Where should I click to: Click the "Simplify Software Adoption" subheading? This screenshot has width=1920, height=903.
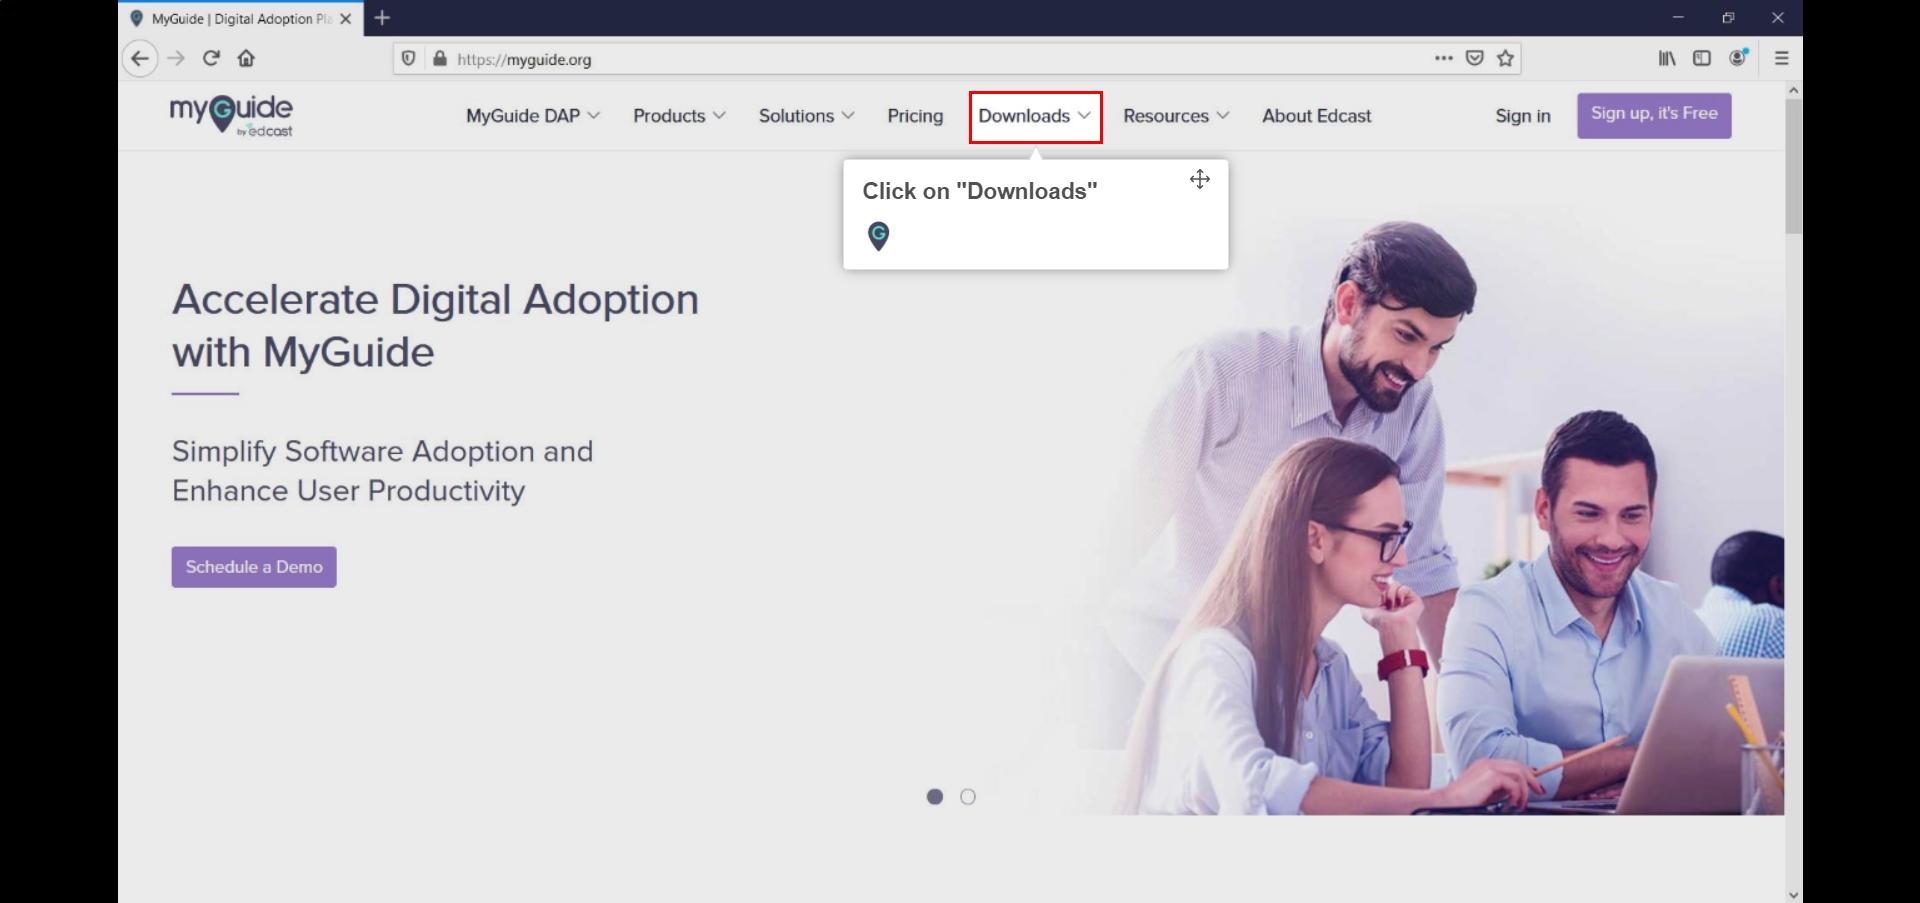click(382, 471)
